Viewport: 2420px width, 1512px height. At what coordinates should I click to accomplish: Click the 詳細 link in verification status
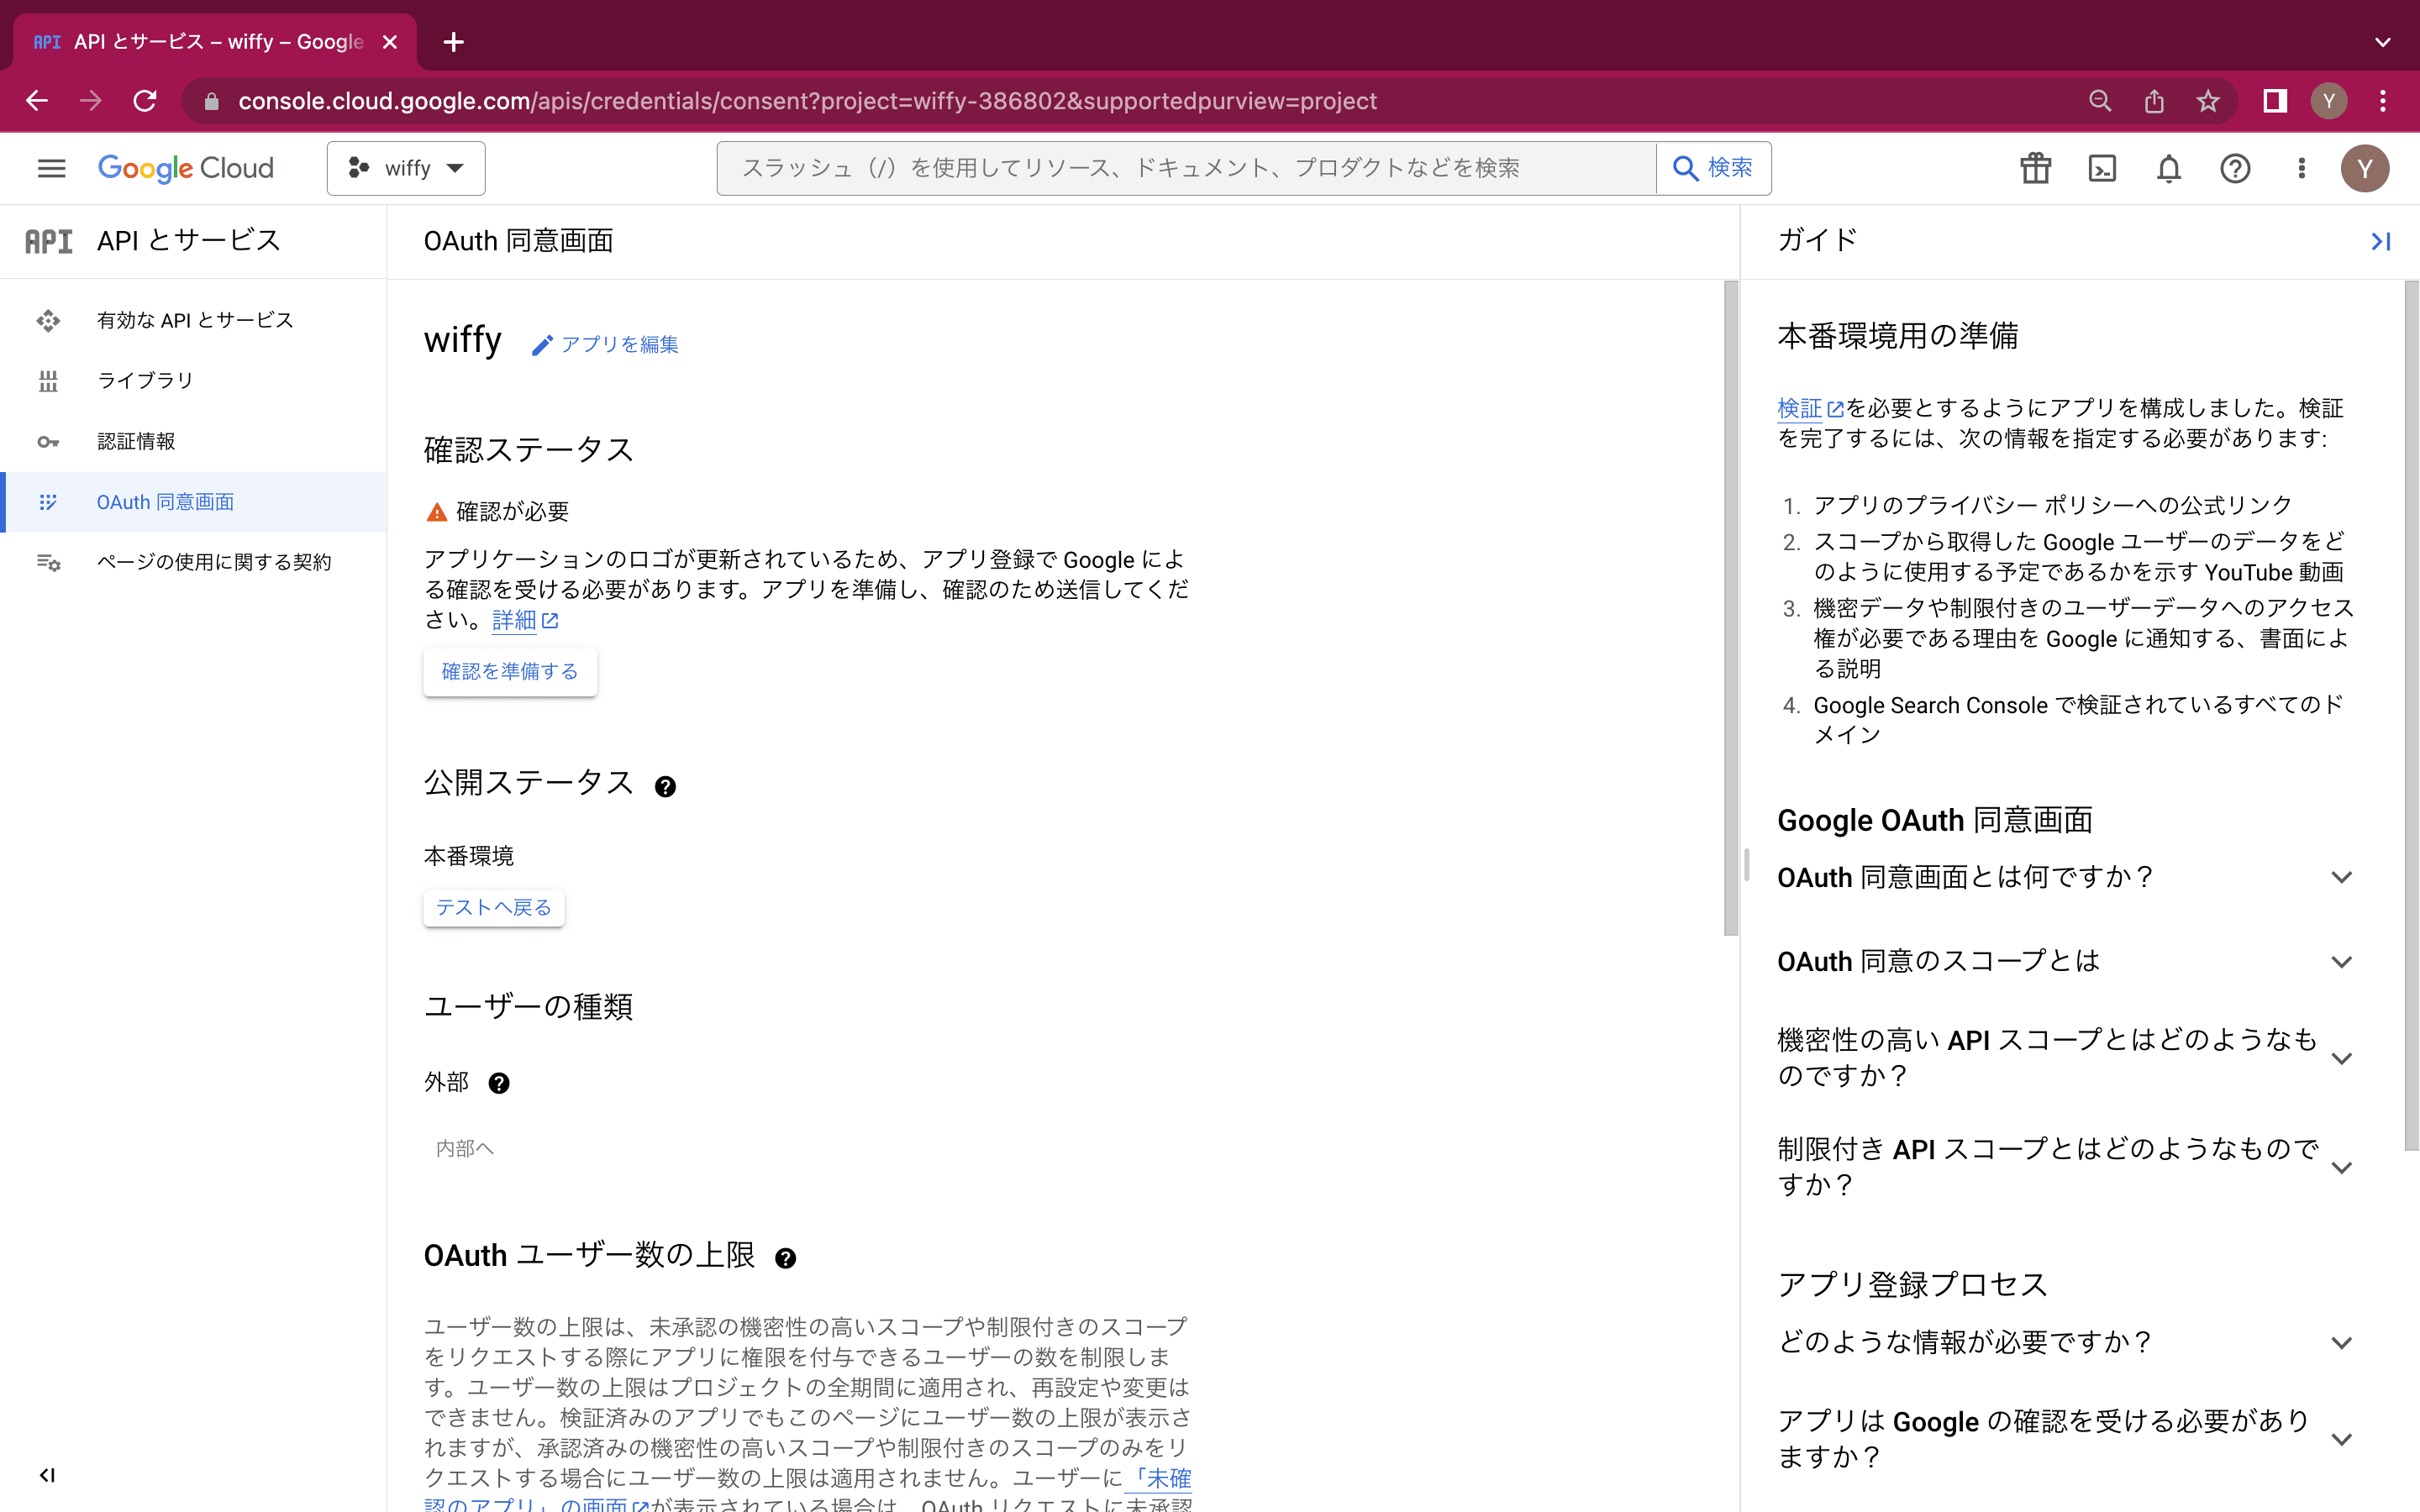pyautogui.click(x=525, y=620)
